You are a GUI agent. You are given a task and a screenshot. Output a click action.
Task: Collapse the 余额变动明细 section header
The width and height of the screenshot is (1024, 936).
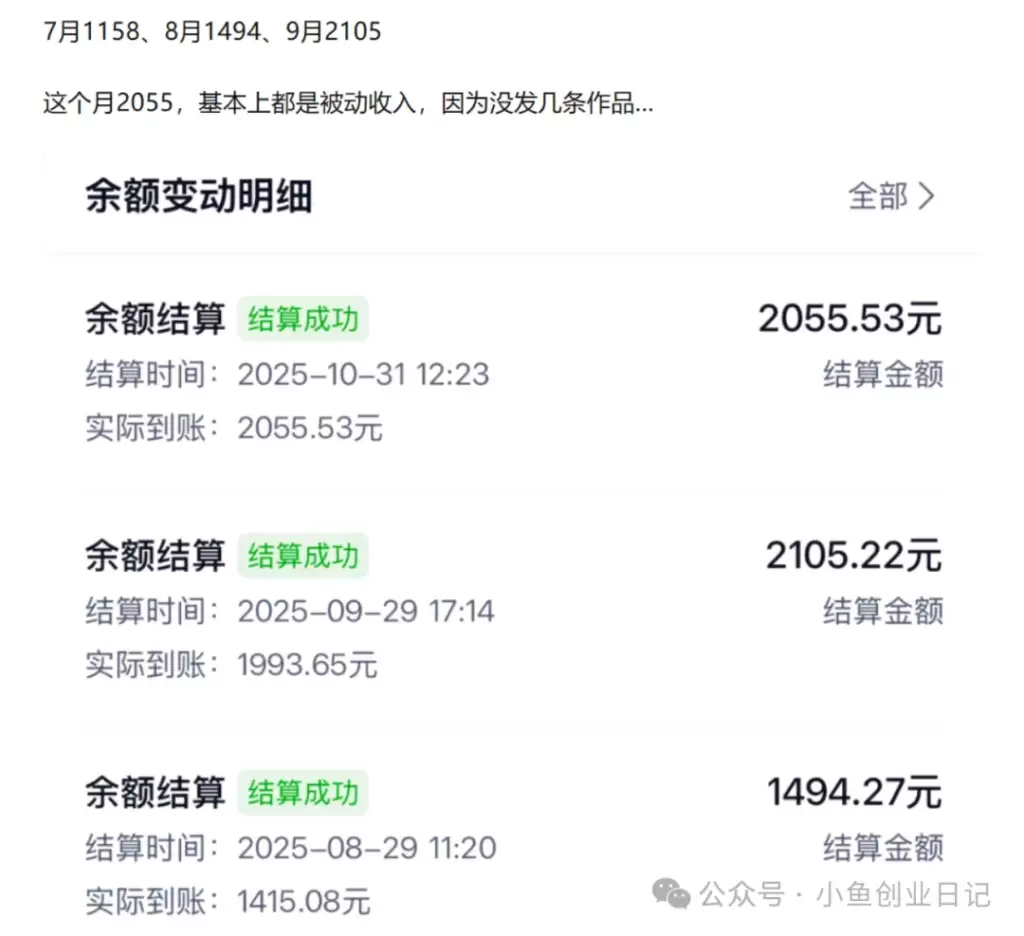tap(198, 197)
